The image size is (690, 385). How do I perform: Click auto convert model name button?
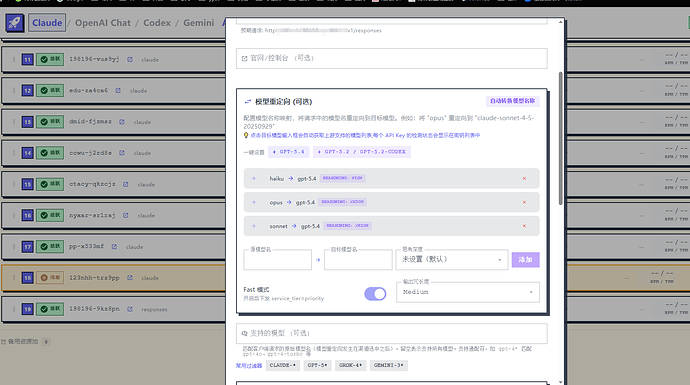513,101
